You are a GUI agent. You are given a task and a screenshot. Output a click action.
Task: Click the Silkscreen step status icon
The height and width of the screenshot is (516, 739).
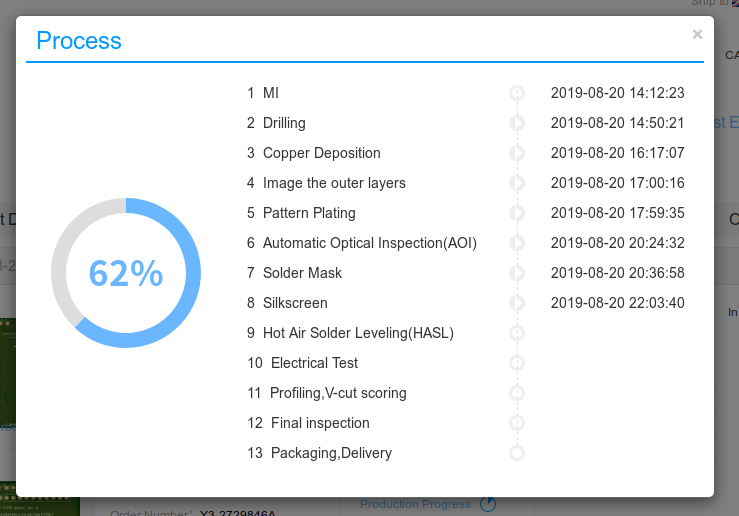[x=517, y=303]
